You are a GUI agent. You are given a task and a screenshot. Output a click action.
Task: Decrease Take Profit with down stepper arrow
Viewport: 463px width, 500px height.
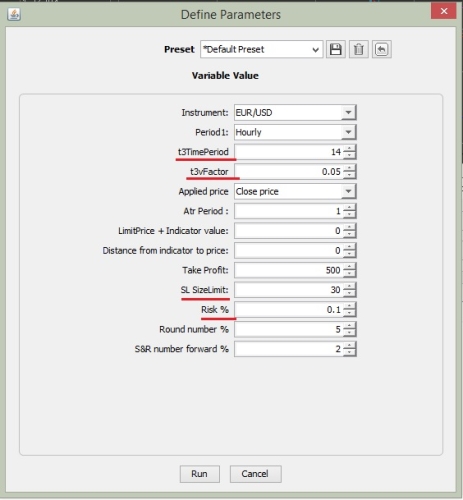349,274
